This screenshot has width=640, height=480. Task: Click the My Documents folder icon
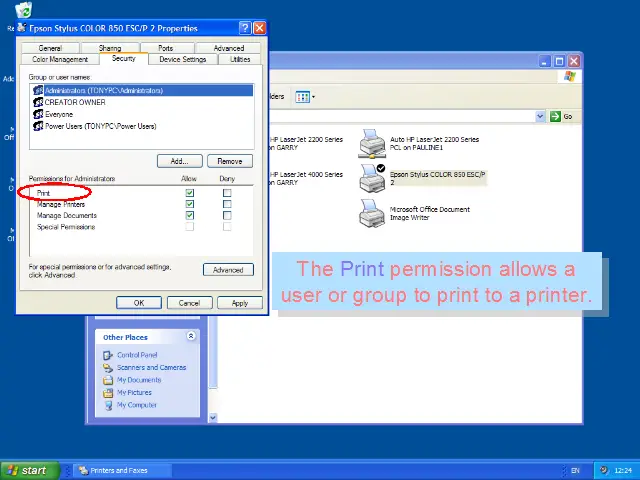(x=108, y=380)
